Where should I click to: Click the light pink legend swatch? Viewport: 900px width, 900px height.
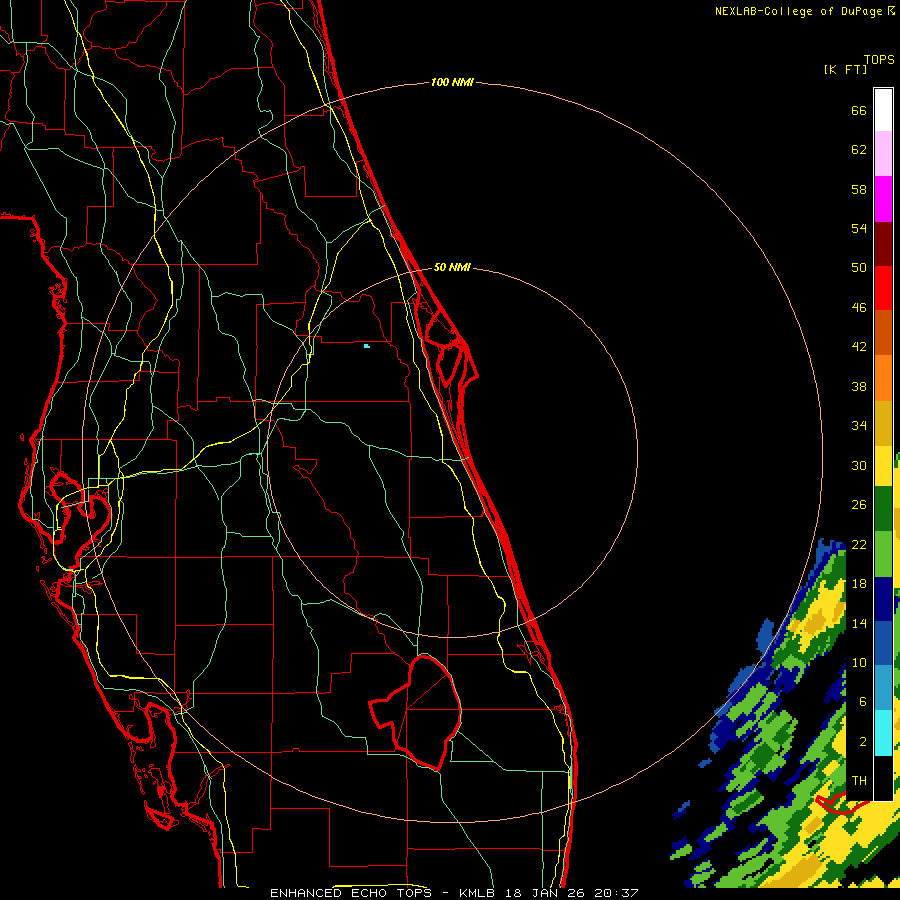pyautogui.click(x=883, y=153)
